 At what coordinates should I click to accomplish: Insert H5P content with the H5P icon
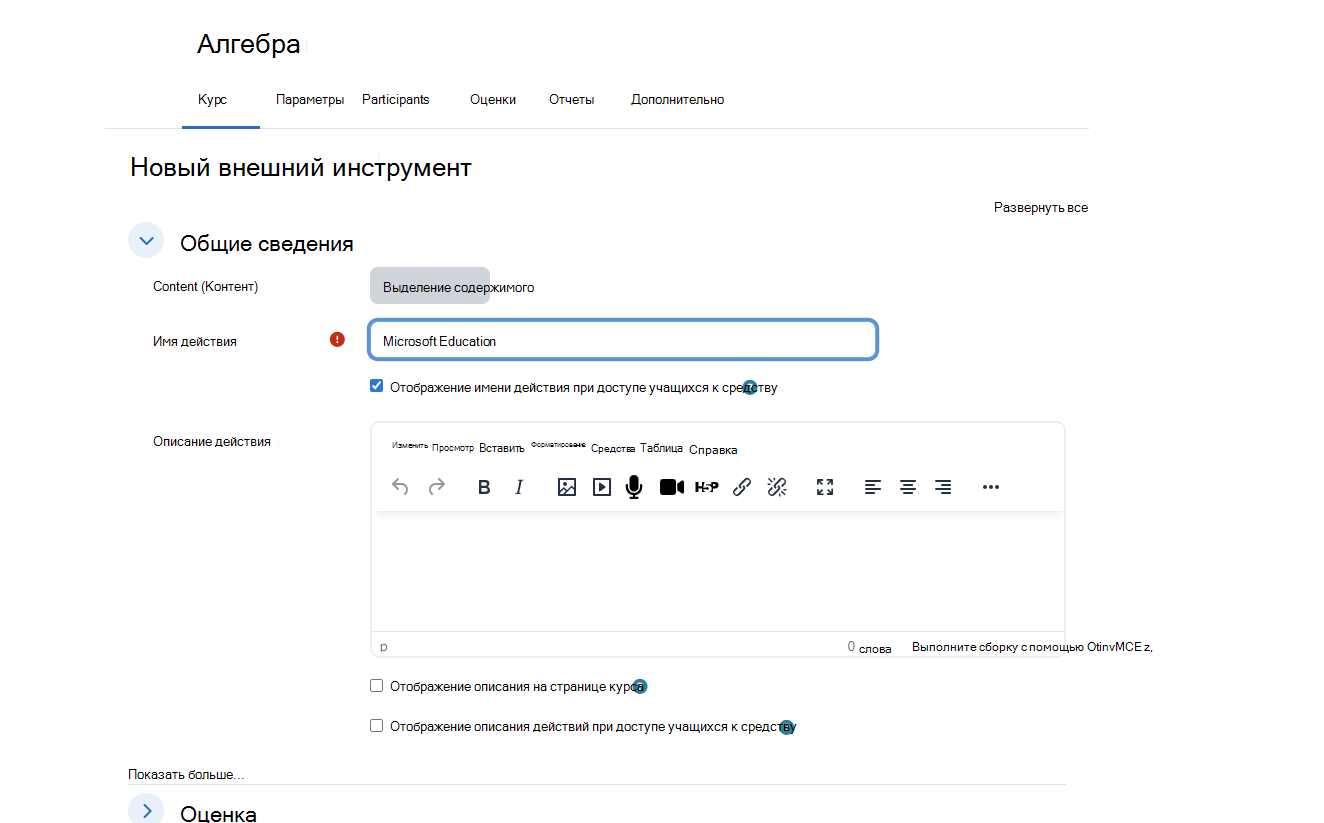pos(707,487)
